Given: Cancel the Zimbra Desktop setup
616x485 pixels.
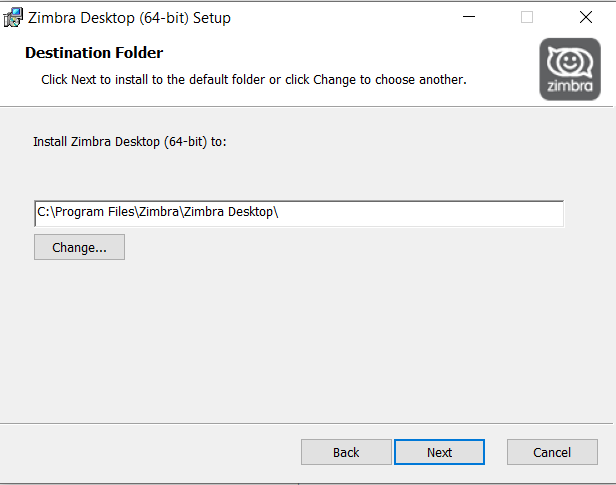Looking at the screenshot, I should coord(552,452).
